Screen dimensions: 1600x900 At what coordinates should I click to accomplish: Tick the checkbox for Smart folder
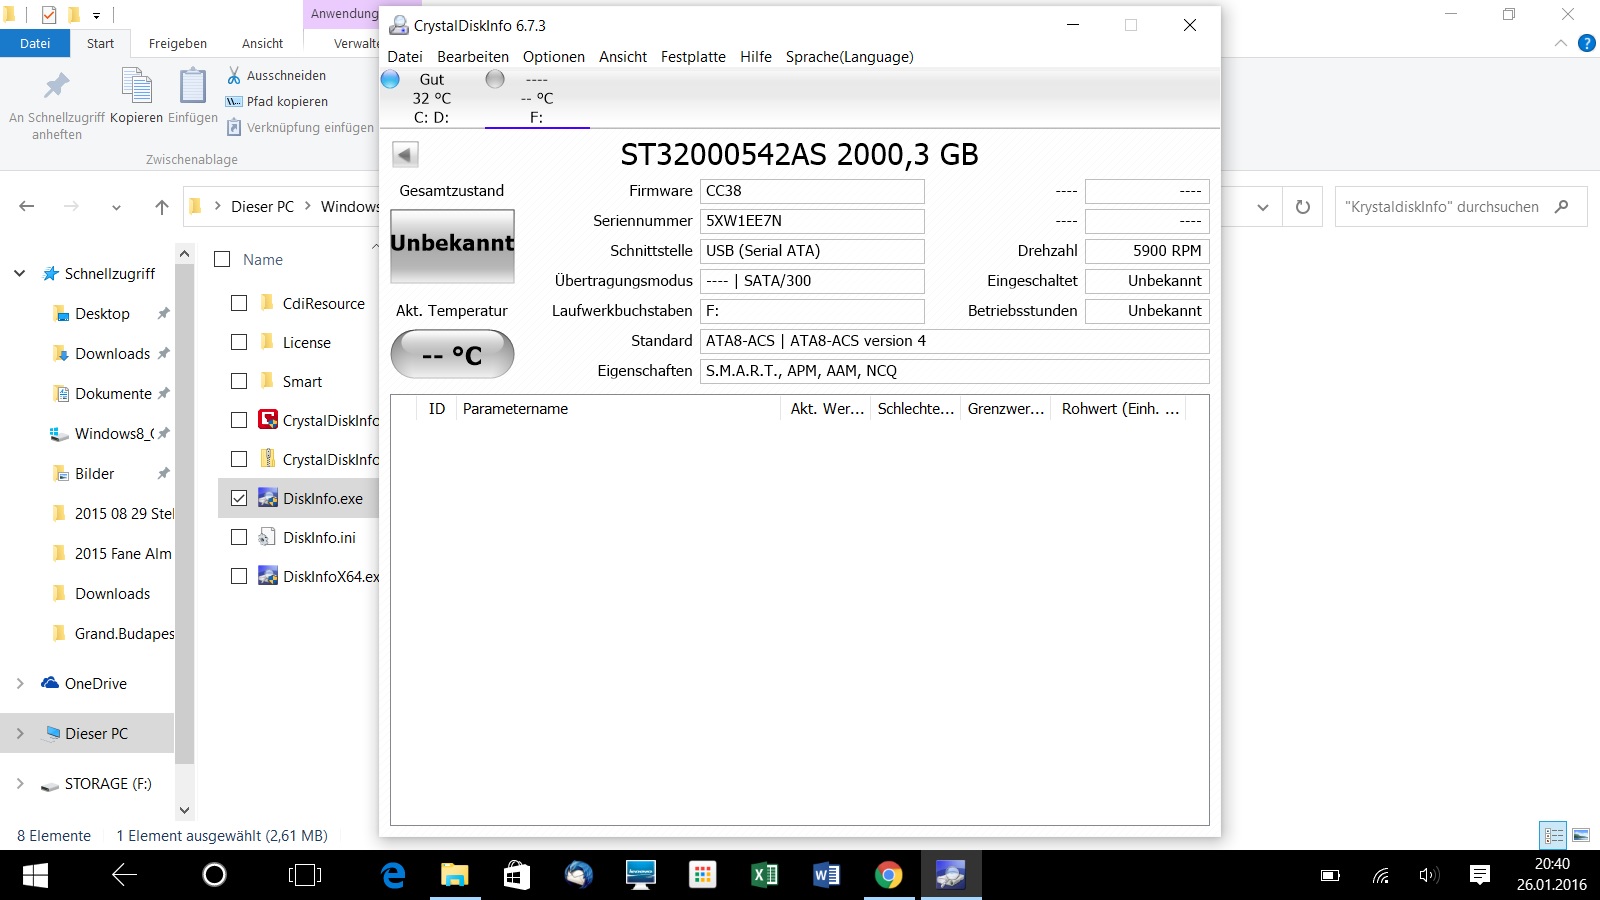[x=239, y=381]
